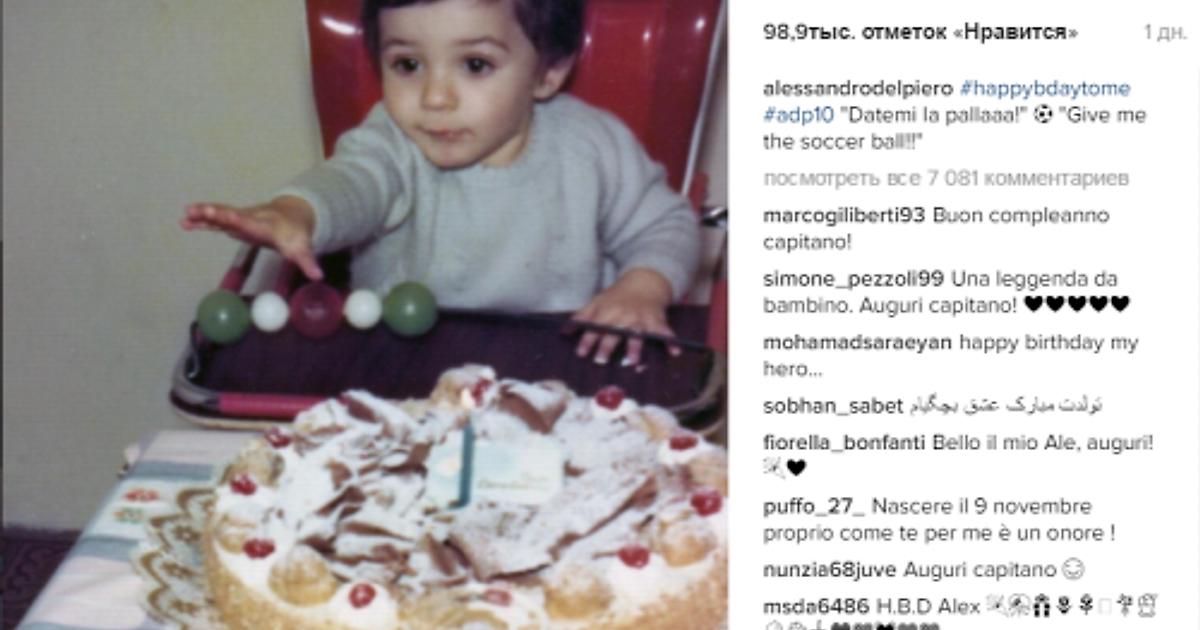Open mohamadsaraeyan profile
The height and width of the screenshot is (630, 1200).
pyautogui.click(x=857, y=343)
